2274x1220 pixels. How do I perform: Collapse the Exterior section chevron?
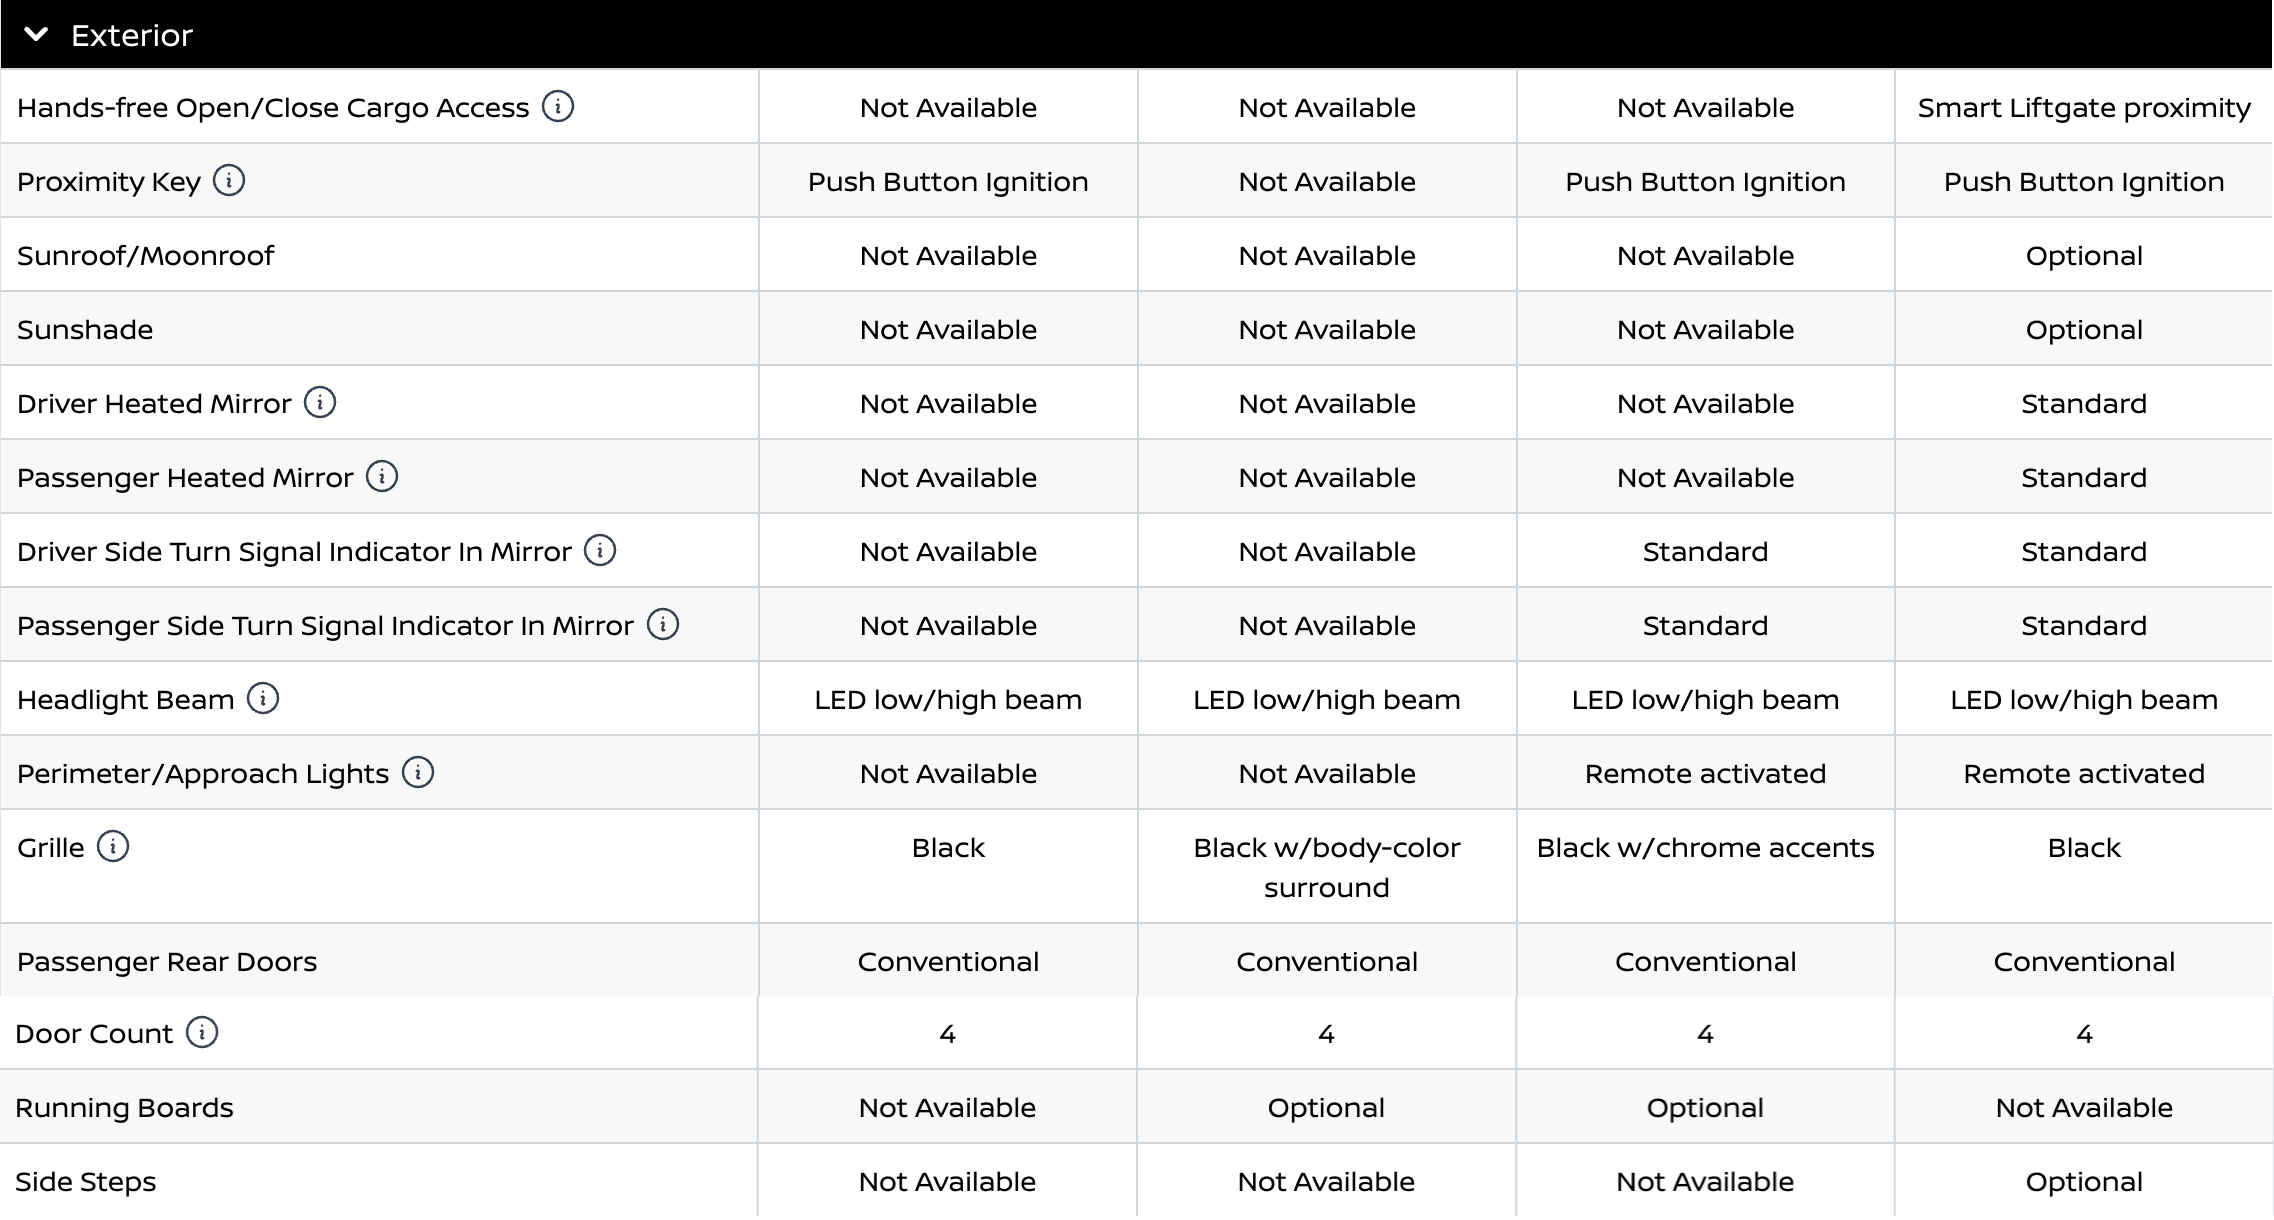pos(36,35)
